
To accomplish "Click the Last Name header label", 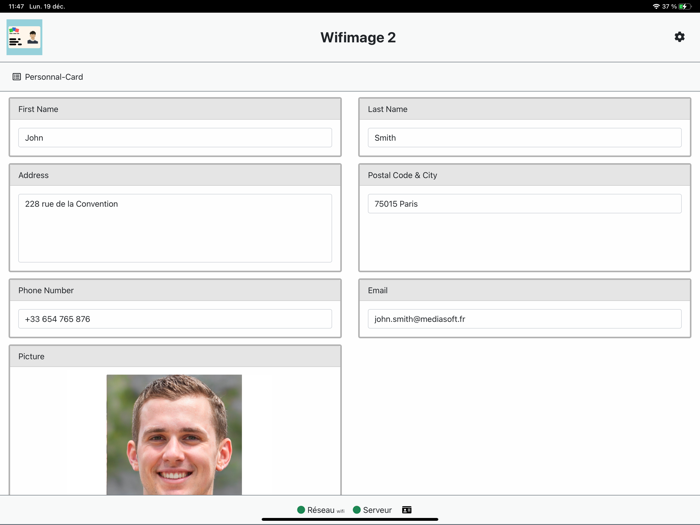I will point(388,109).
